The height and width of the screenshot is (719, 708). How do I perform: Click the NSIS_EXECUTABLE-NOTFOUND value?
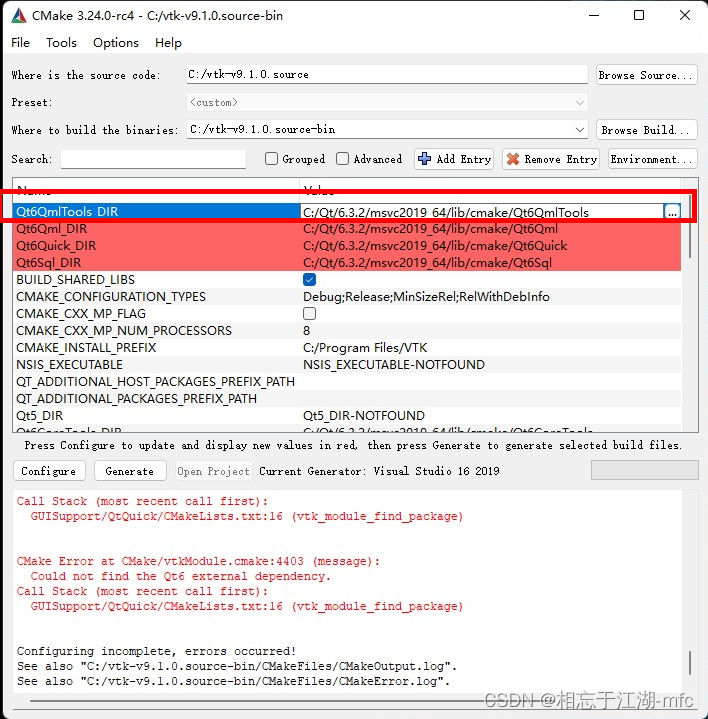click(394, 365)
